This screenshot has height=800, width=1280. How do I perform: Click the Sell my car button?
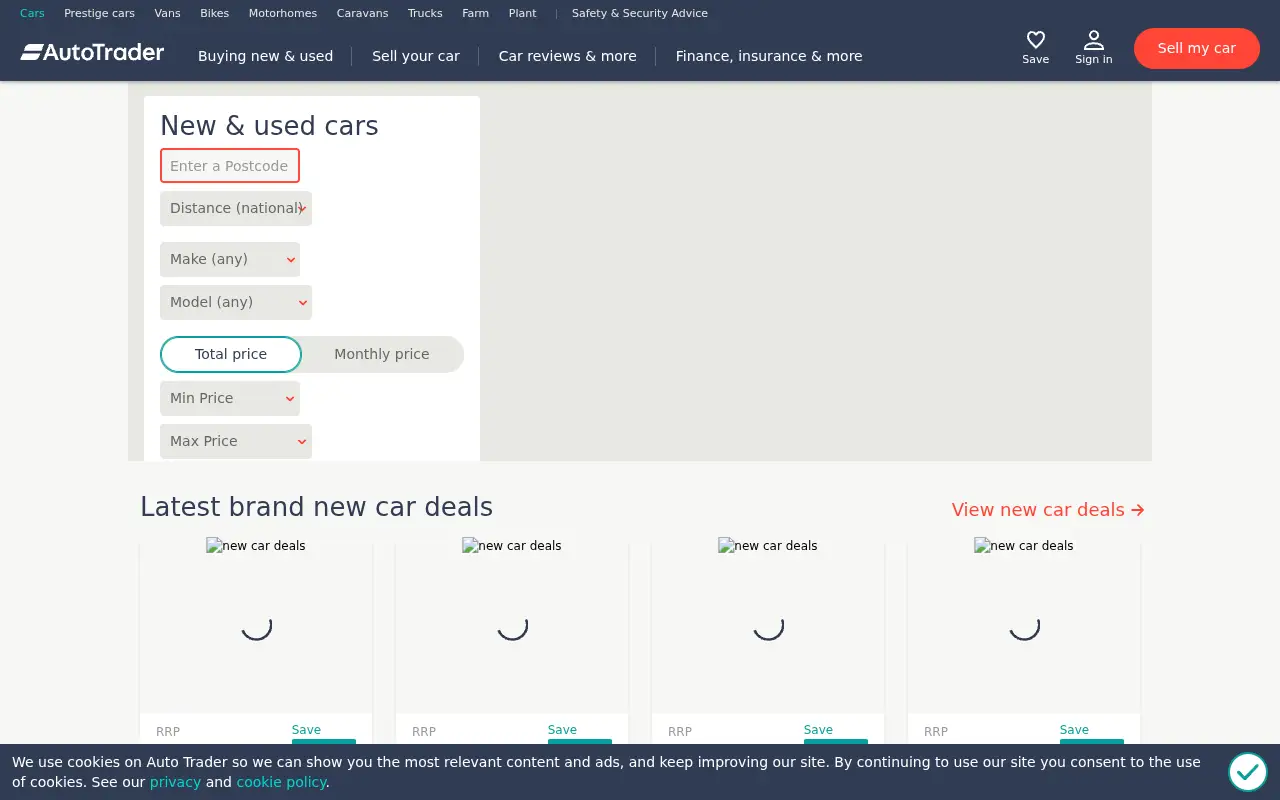1197,48
